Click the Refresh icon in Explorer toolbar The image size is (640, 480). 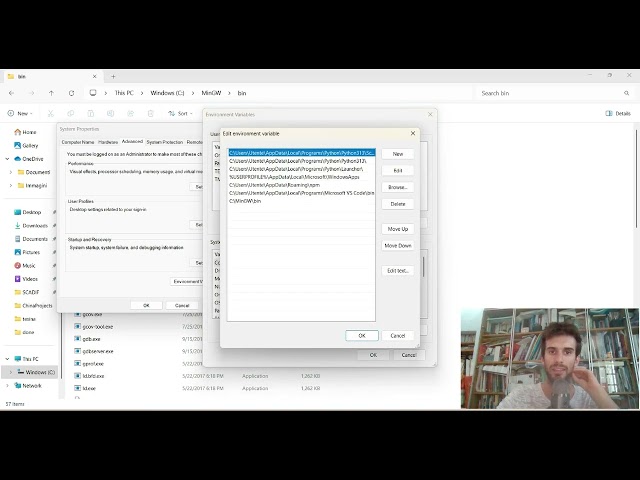click(x=71, y=93)
